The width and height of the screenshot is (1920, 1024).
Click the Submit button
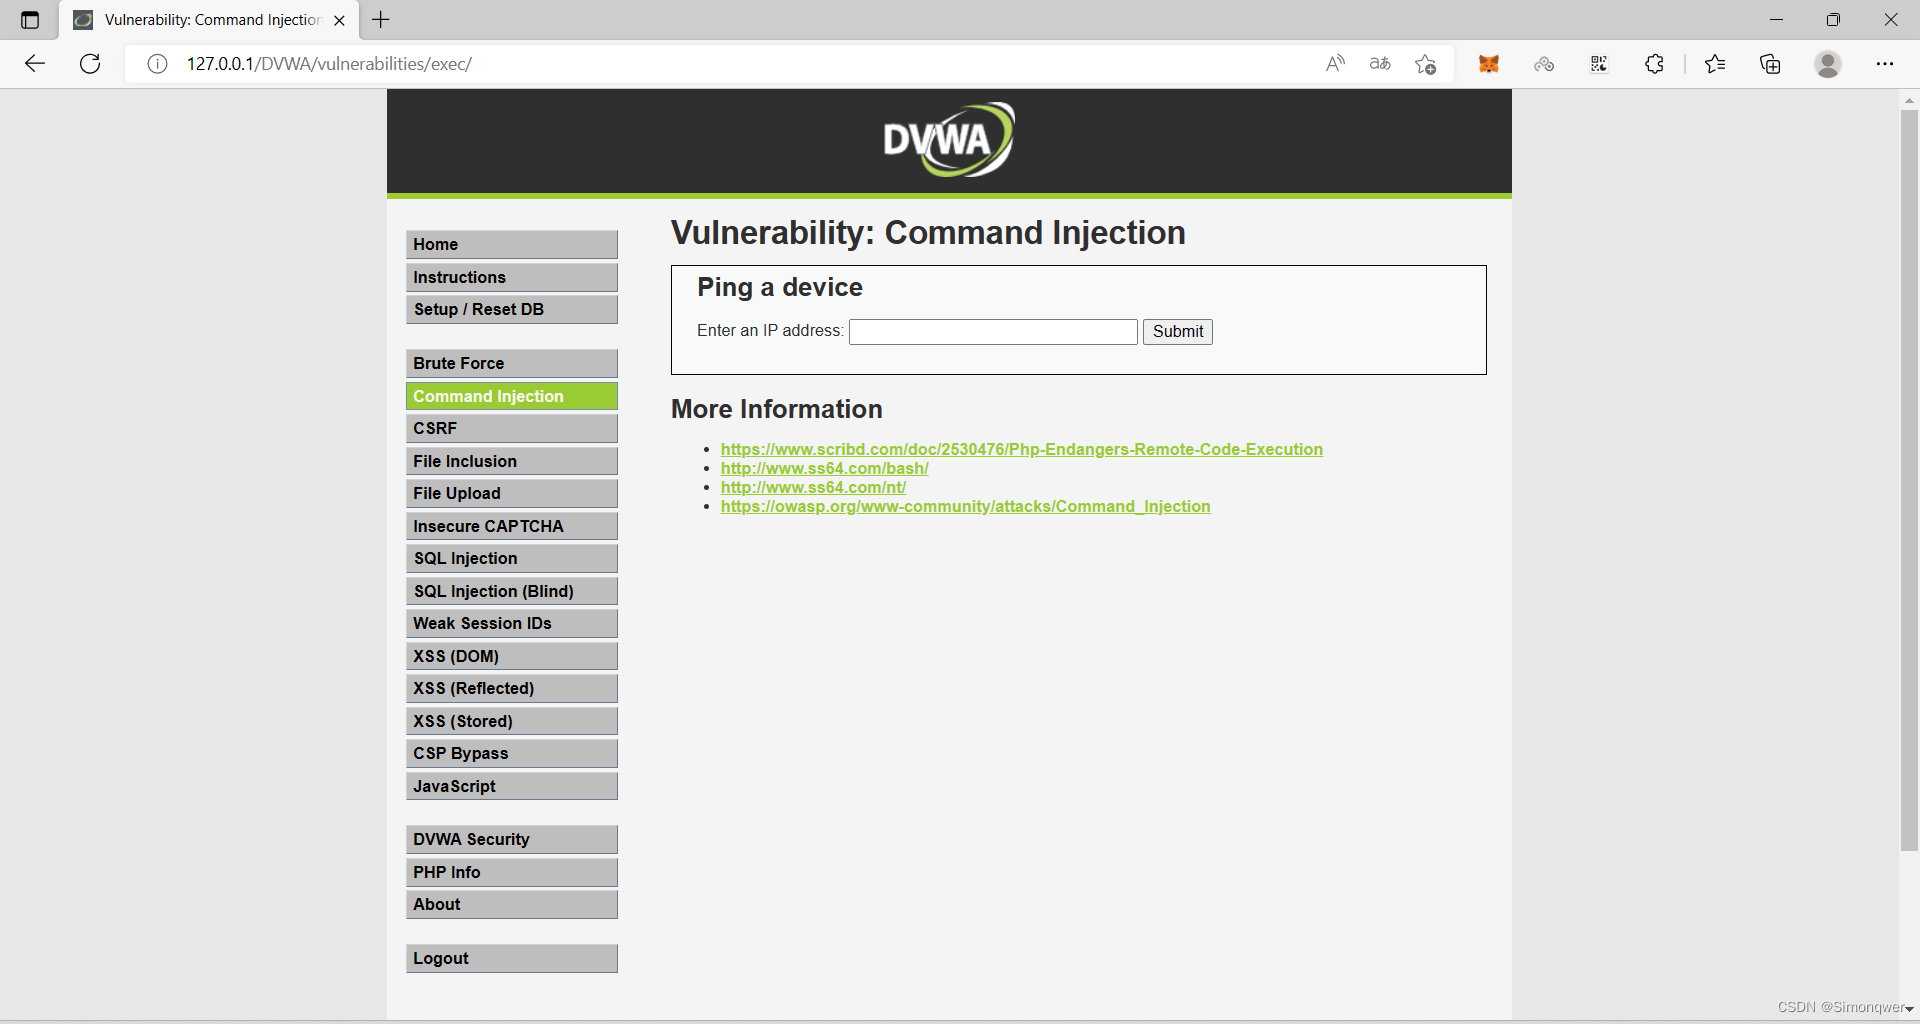tap(1178, 332)
